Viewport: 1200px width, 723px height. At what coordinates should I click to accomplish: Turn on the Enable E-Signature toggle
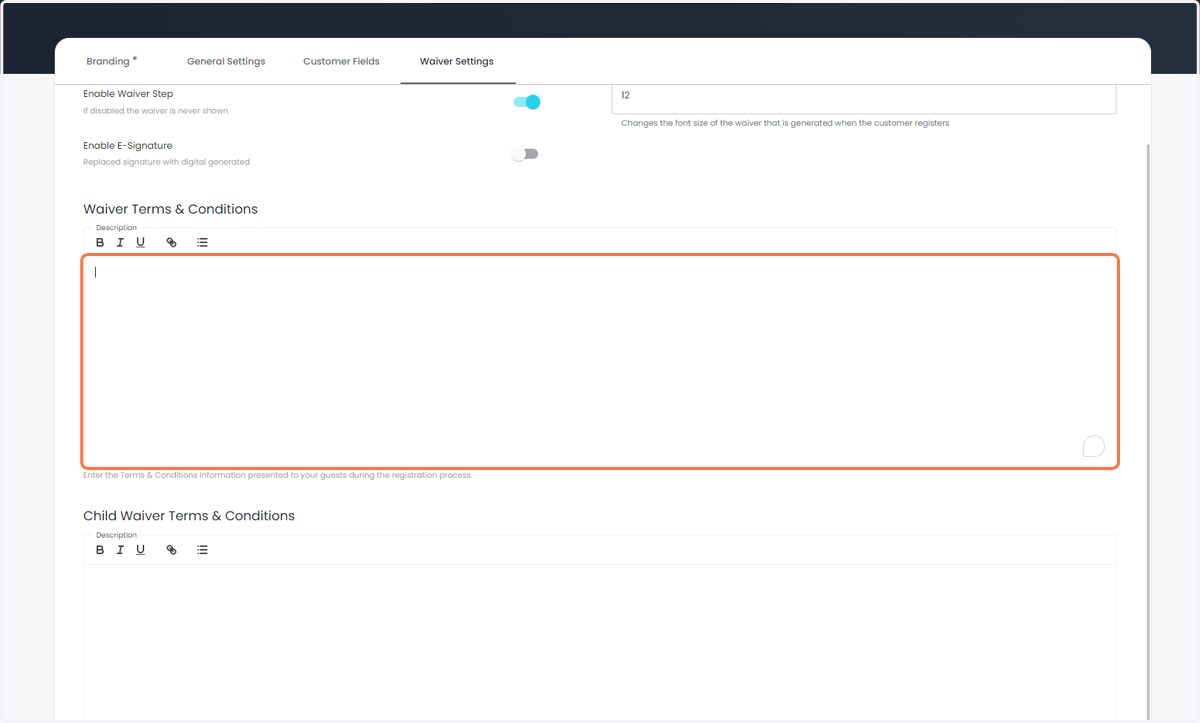click(525, 154)
